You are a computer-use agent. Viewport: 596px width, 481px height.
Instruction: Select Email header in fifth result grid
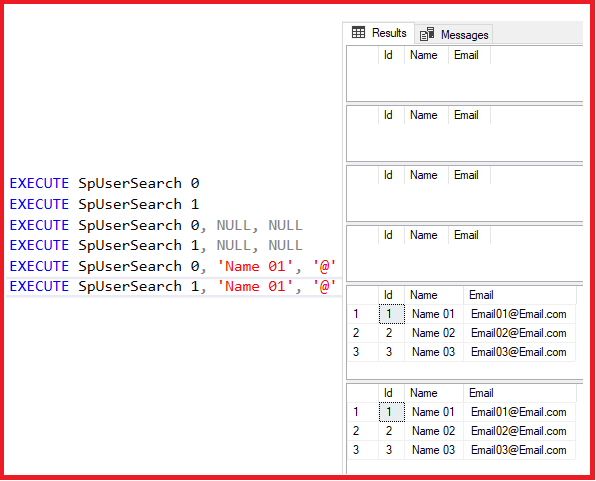tap(520, 295)
